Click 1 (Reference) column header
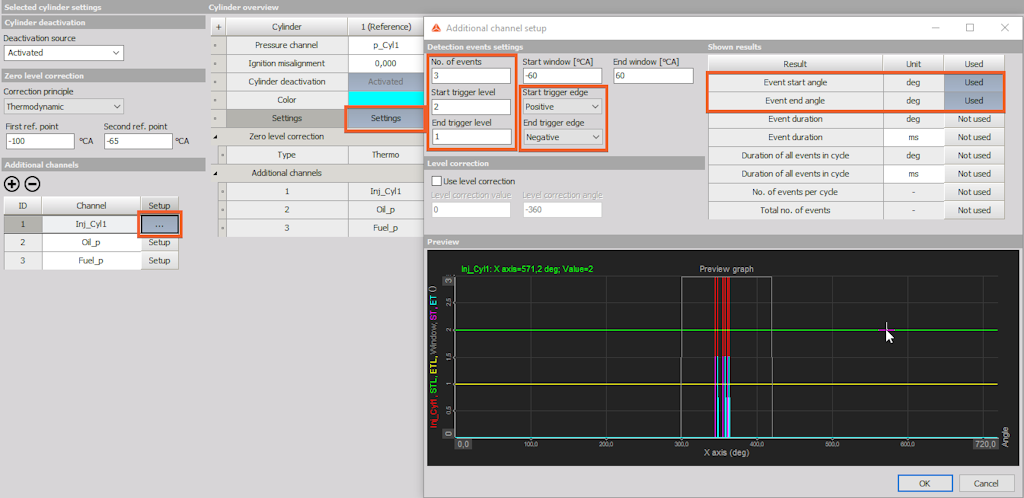The height and width of the screenshot is (498, 1024). click(385, 27)
